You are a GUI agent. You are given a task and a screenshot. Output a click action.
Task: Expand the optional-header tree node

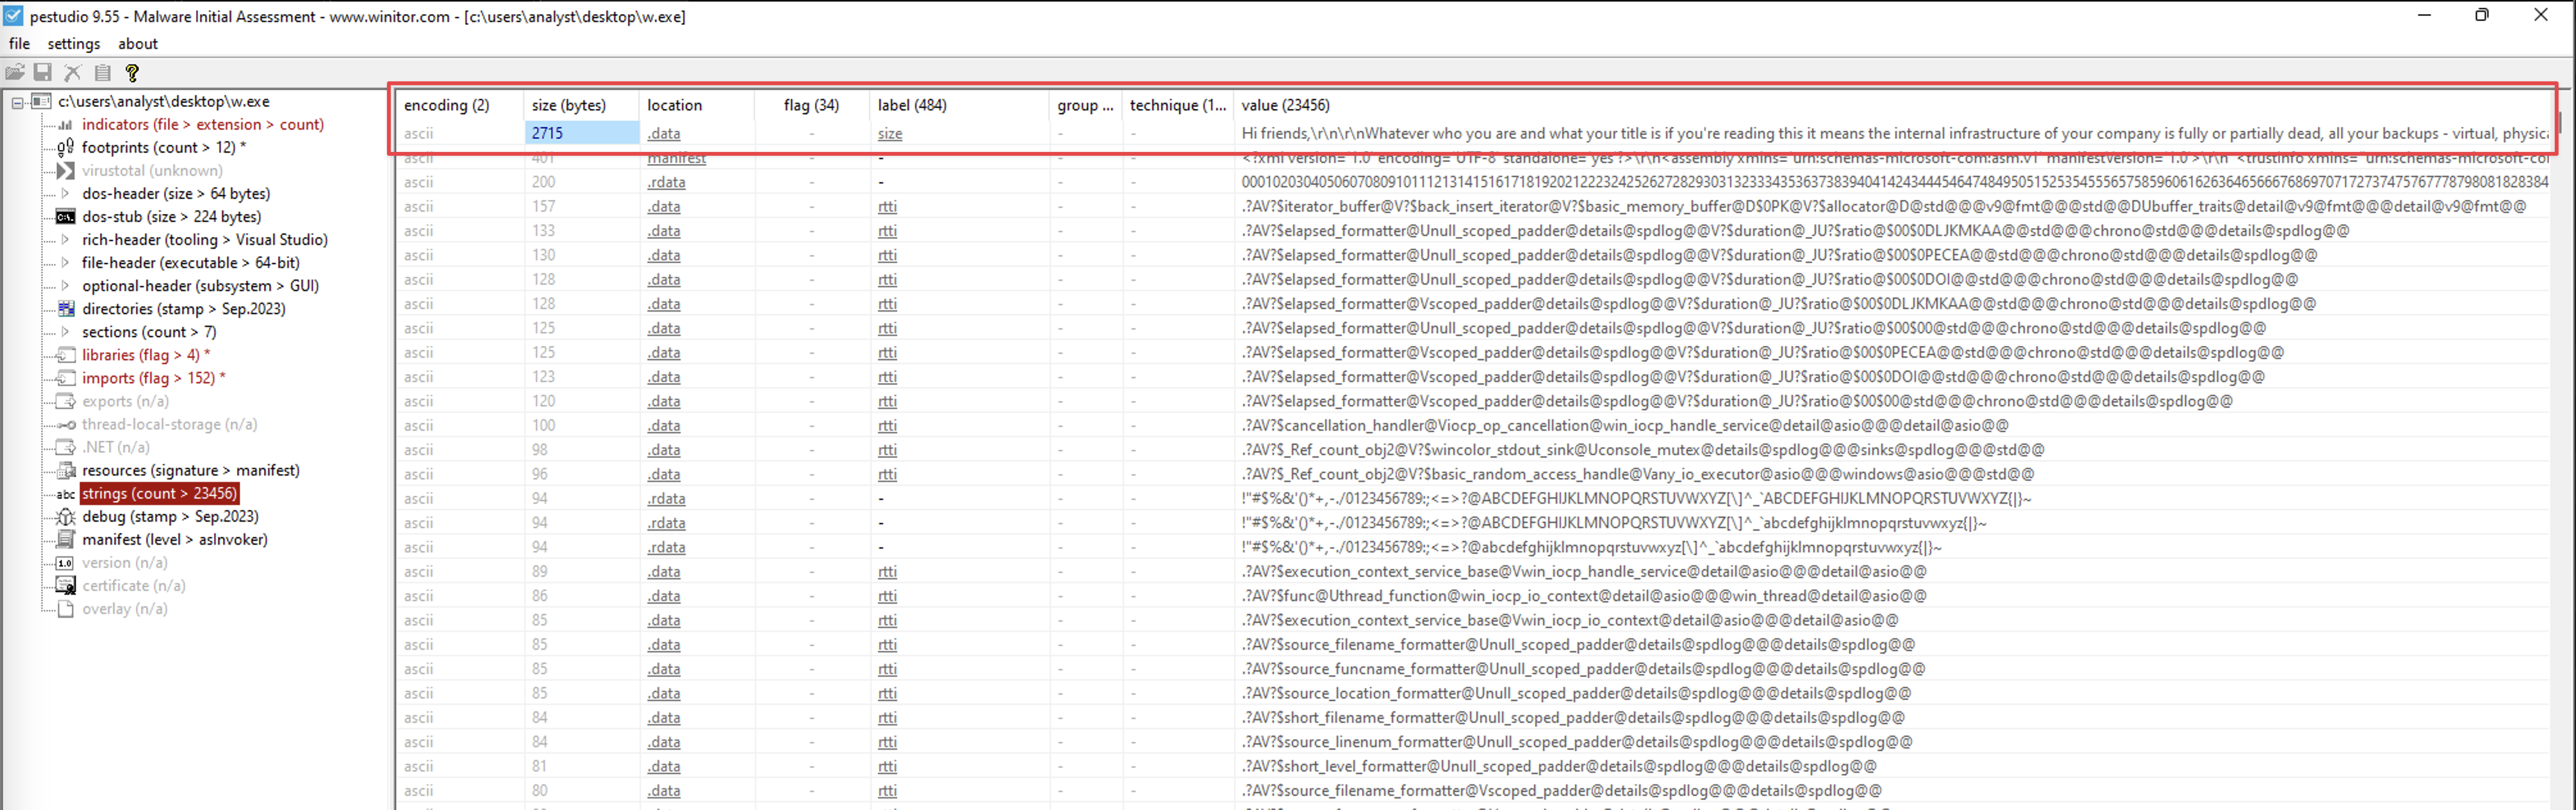pos(65,285)
